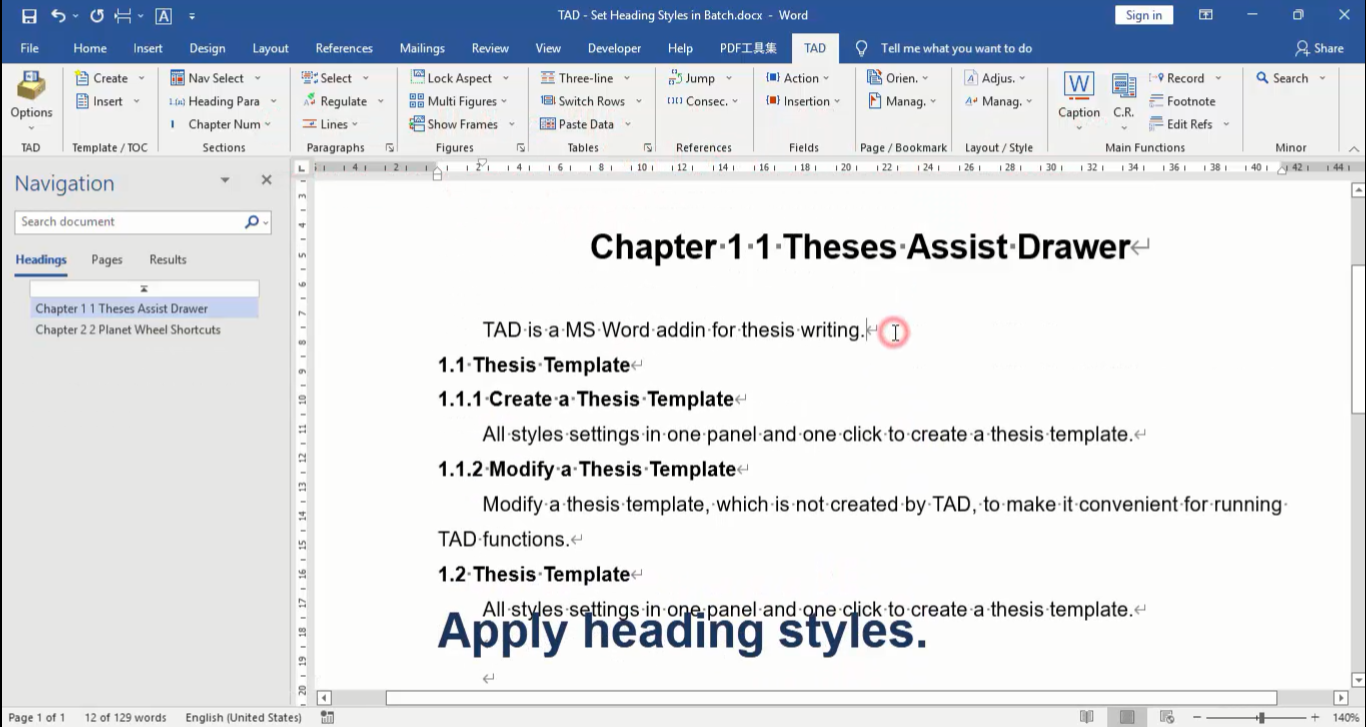Click the Orien. page icon

click(874, 78)
